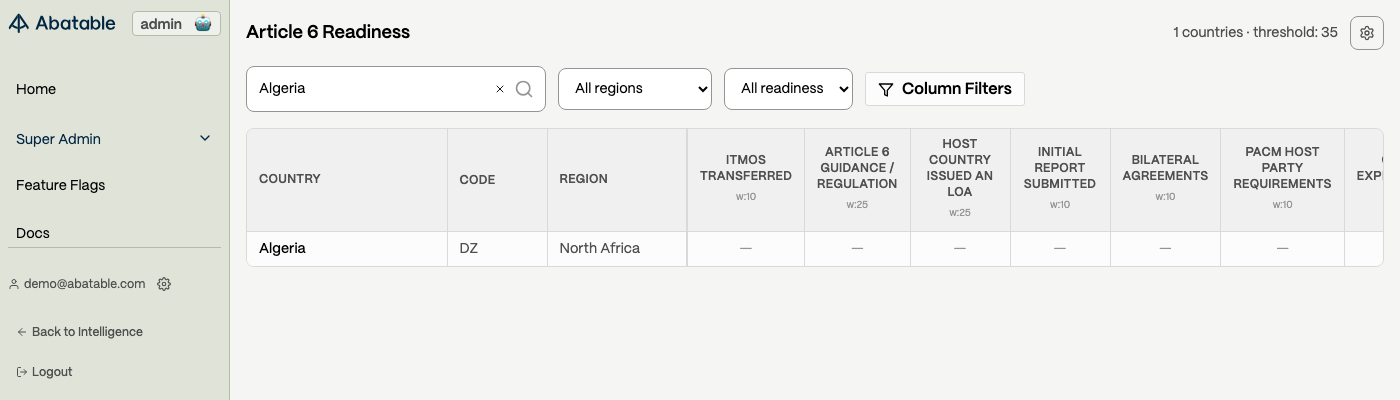Click the Host Country Issued LOA header
1400x400 pixels.
tap(960, 168)
